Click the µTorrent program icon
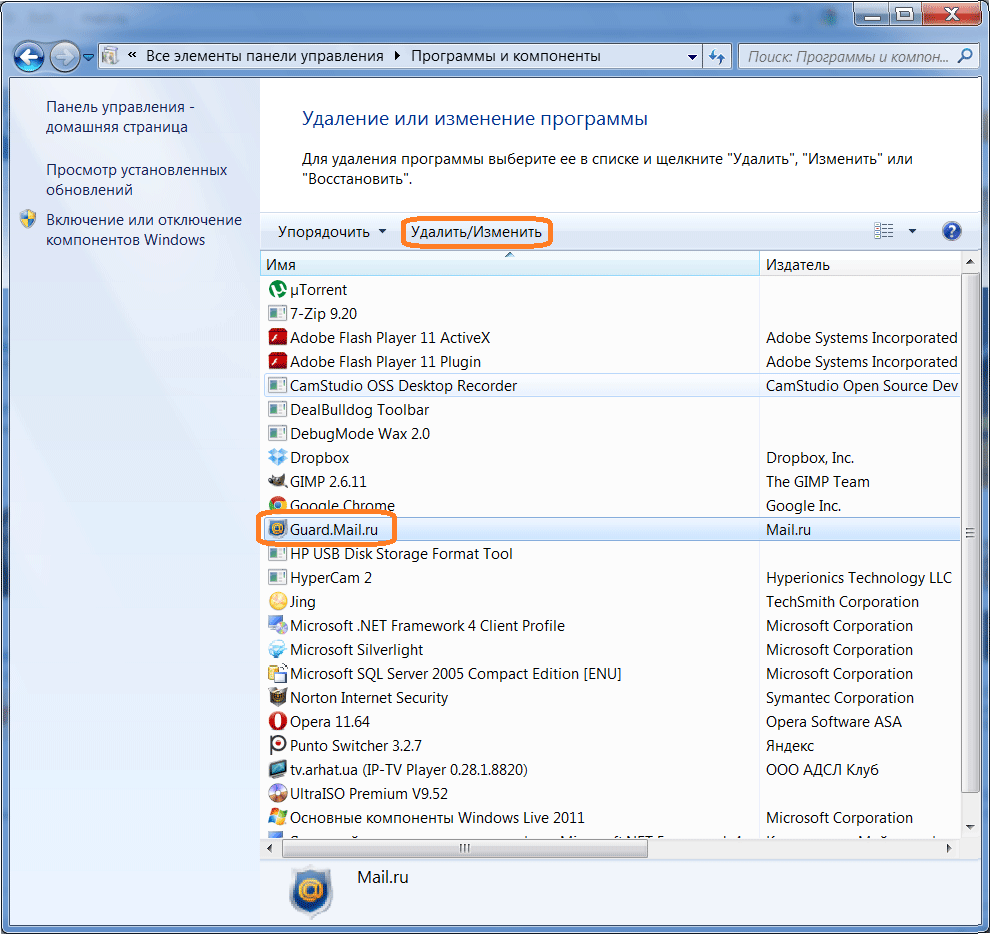 (277, 289)
